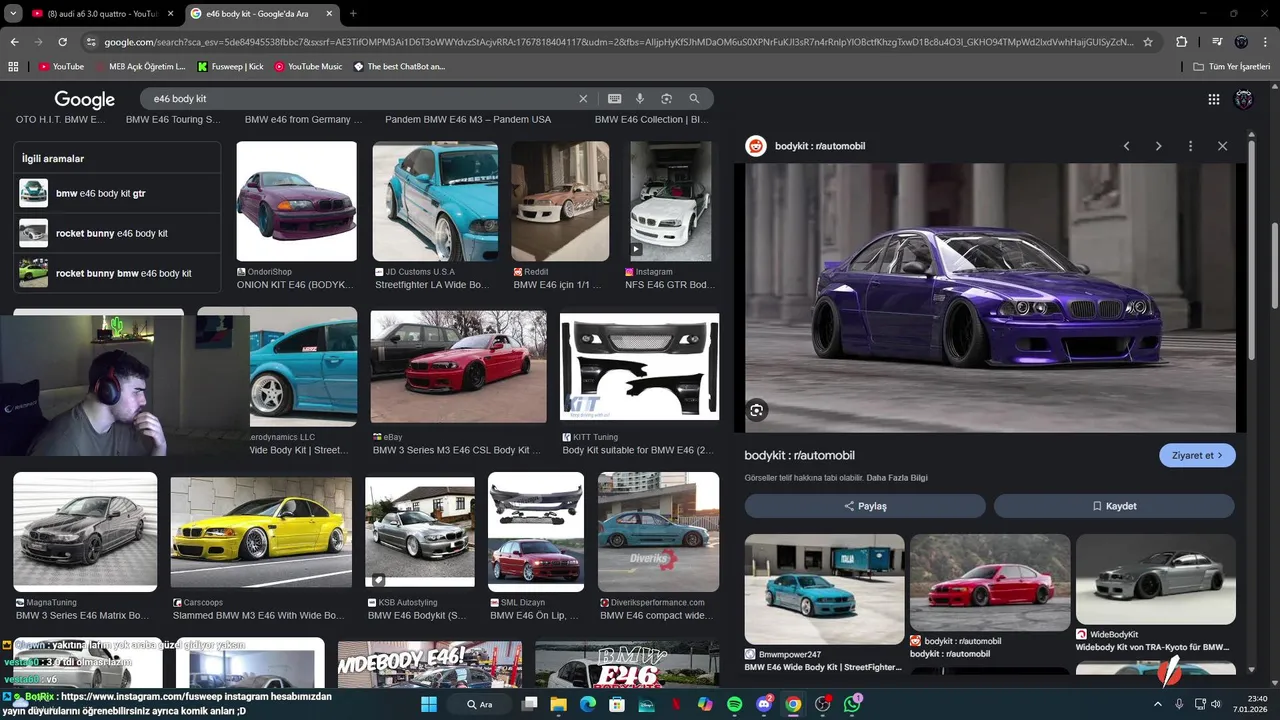Click Kaydet save button

pyautogui.click(x=1114, y=506)
